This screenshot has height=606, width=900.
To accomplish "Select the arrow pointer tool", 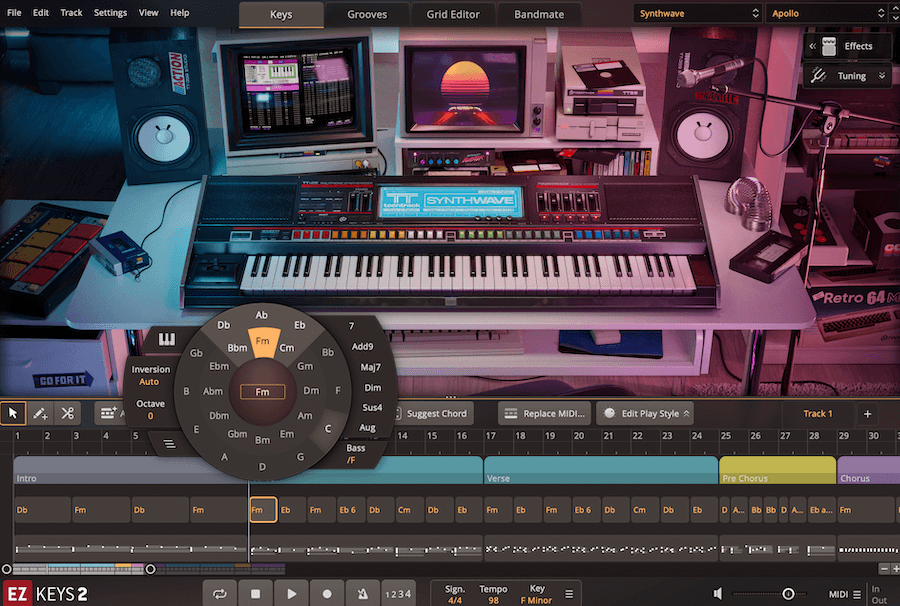I will [x=13, y=413].
